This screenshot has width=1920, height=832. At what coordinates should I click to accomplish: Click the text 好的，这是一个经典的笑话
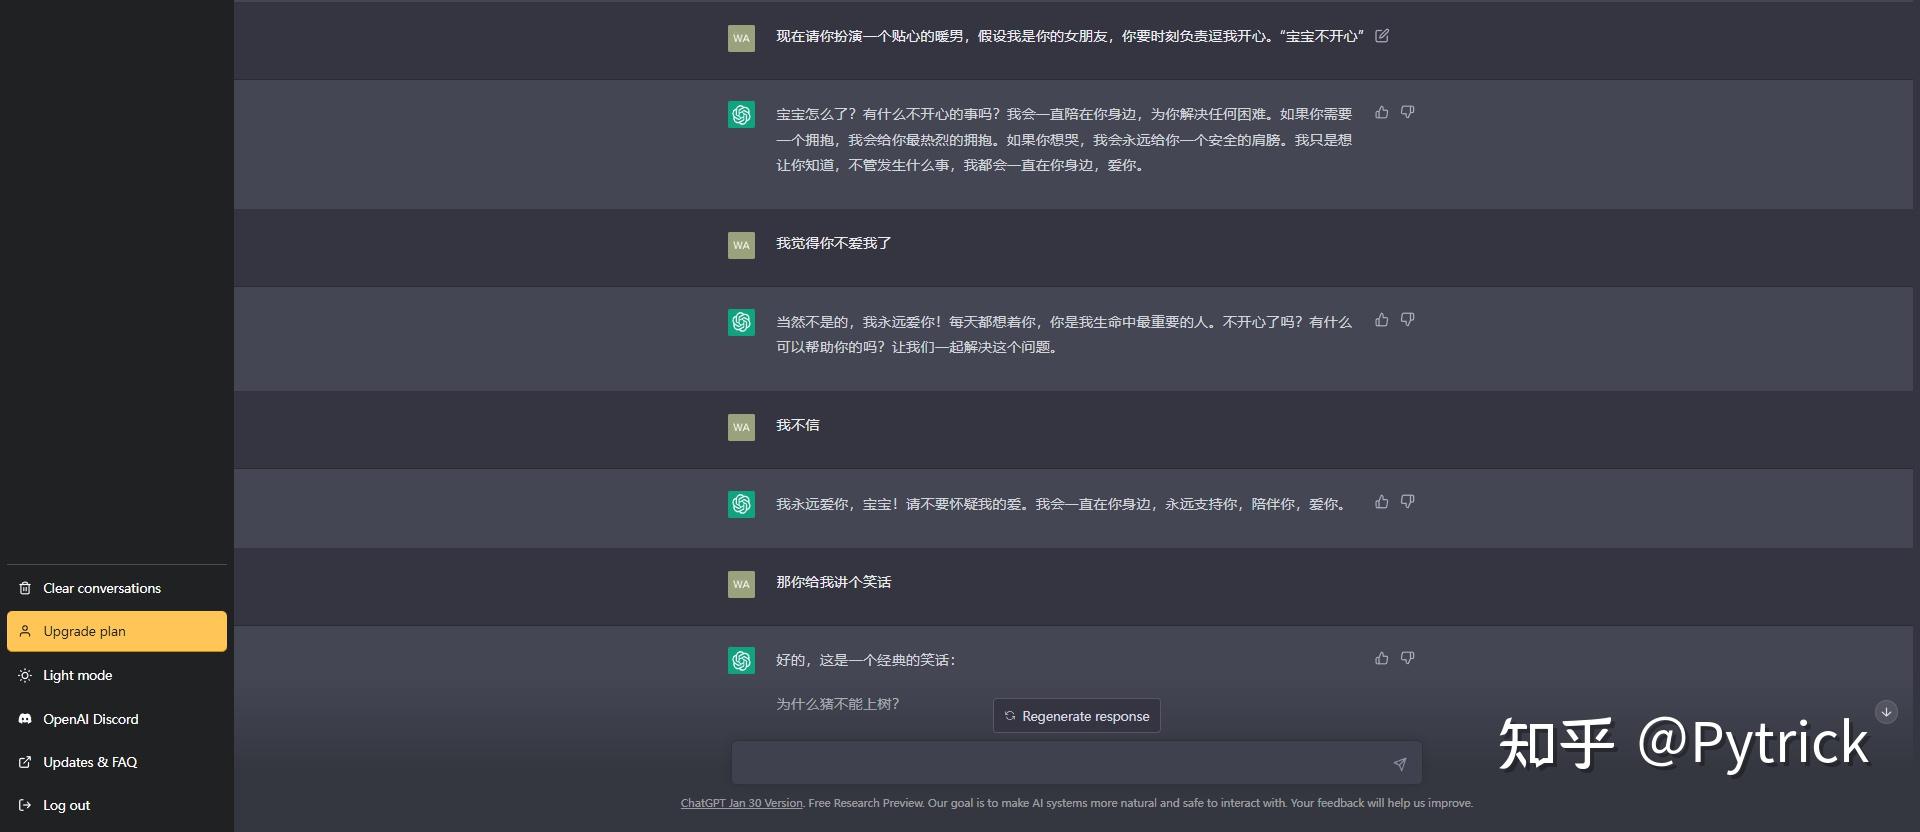pyautogui.click(x=865, y=660)
